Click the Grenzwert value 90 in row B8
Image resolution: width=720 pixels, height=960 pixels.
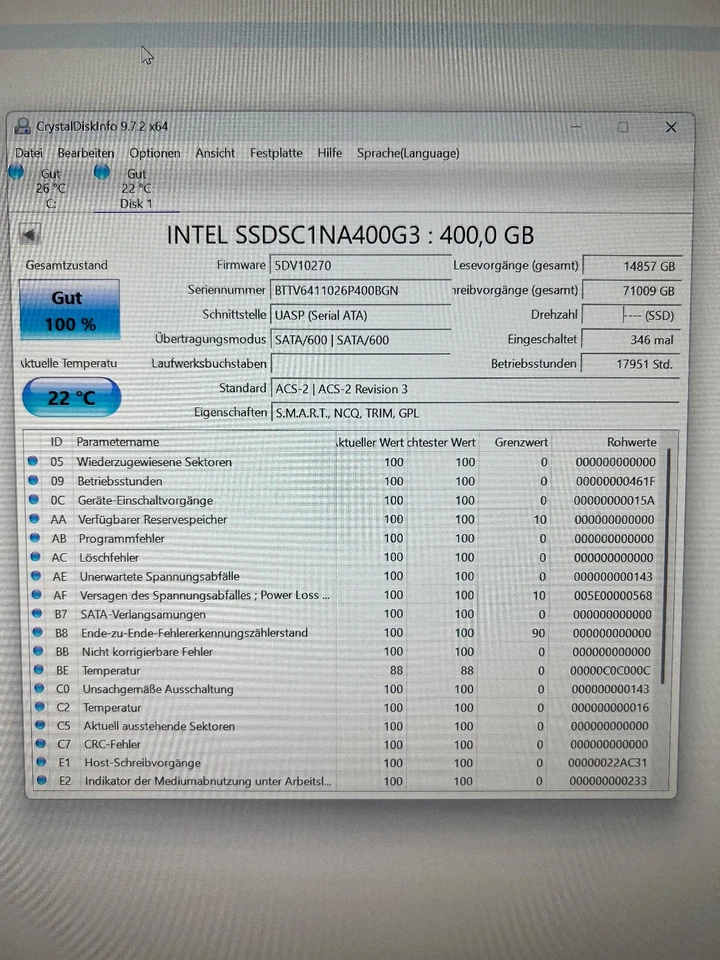(539, 633)
